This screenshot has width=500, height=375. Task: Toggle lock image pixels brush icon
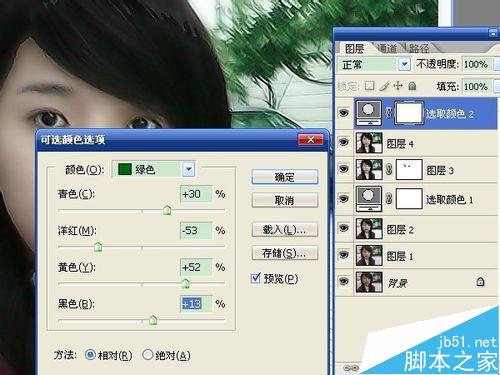(384, 86)
